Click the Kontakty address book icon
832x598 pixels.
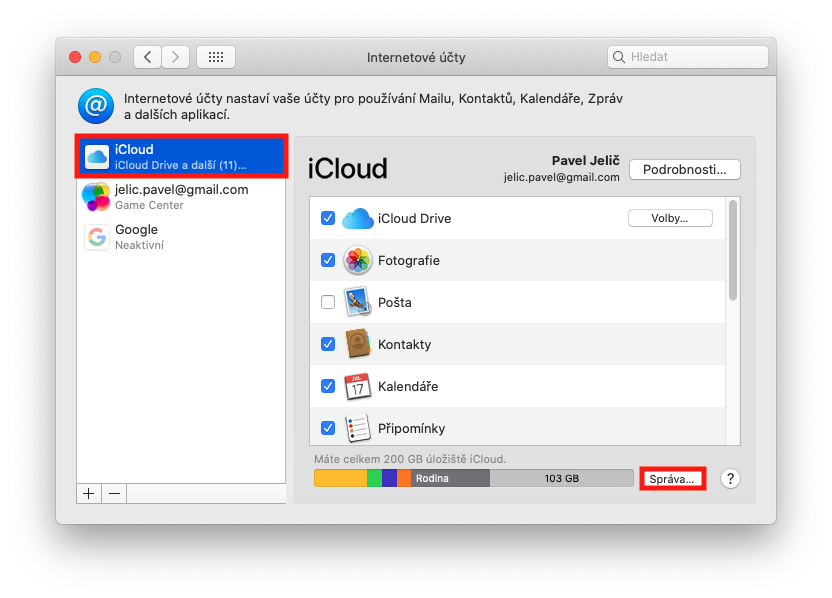(x=357, y=344)
